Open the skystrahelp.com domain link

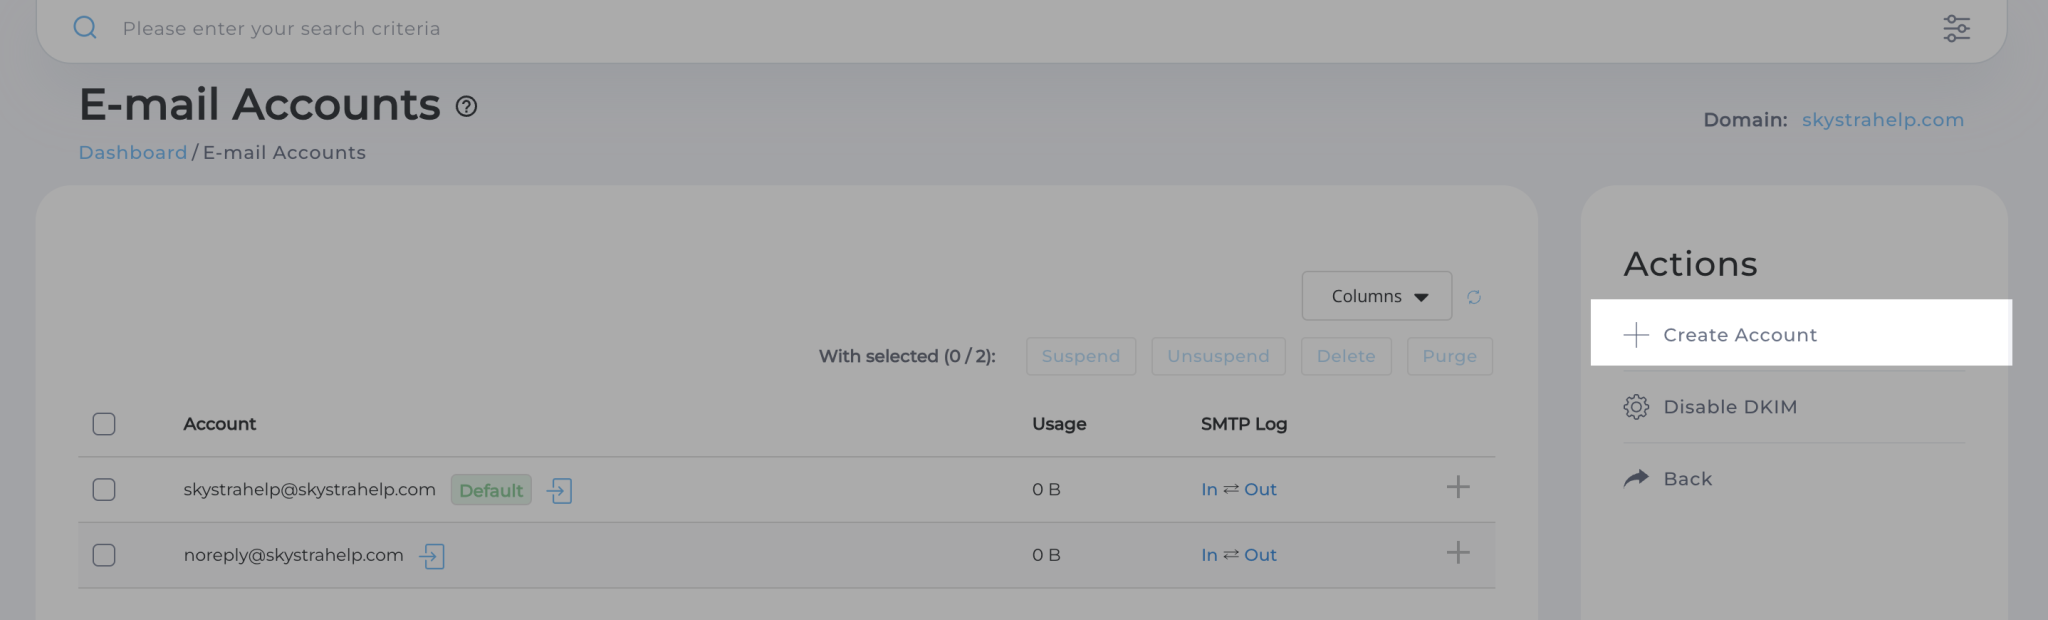[1883, 120]
